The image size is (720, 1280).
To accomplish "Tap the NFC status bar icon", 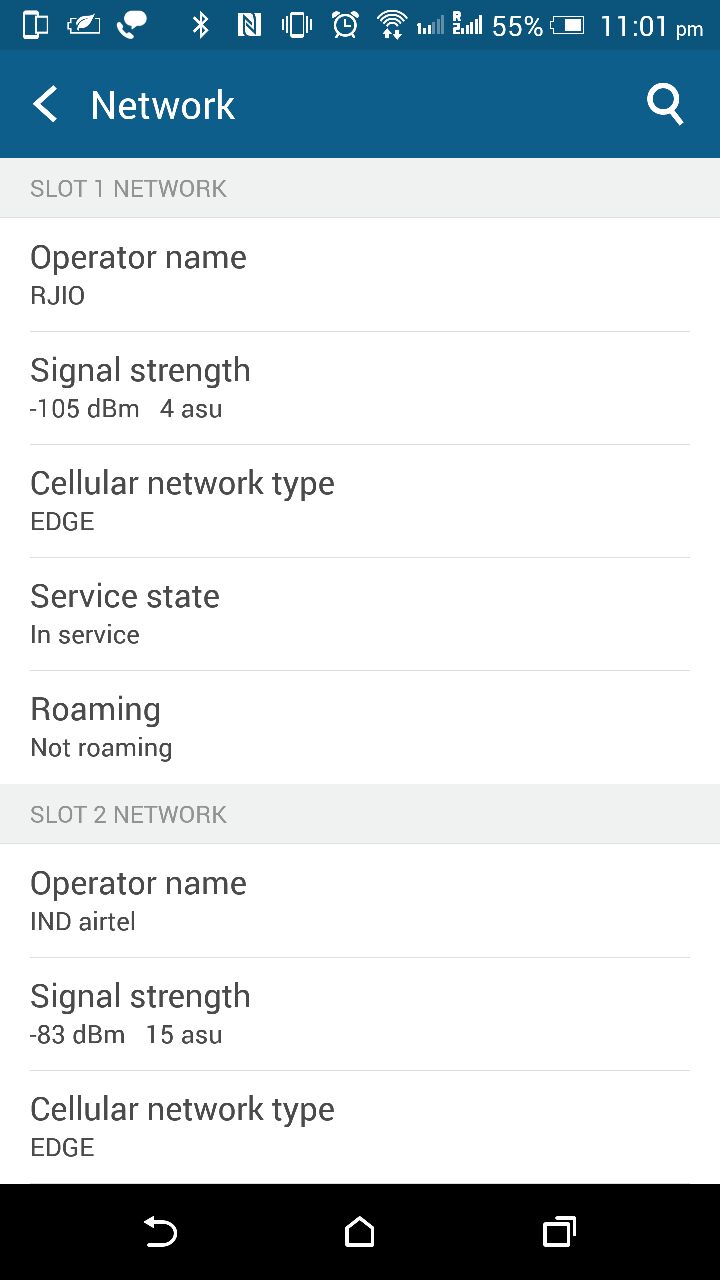I will [x=249, y=25].
